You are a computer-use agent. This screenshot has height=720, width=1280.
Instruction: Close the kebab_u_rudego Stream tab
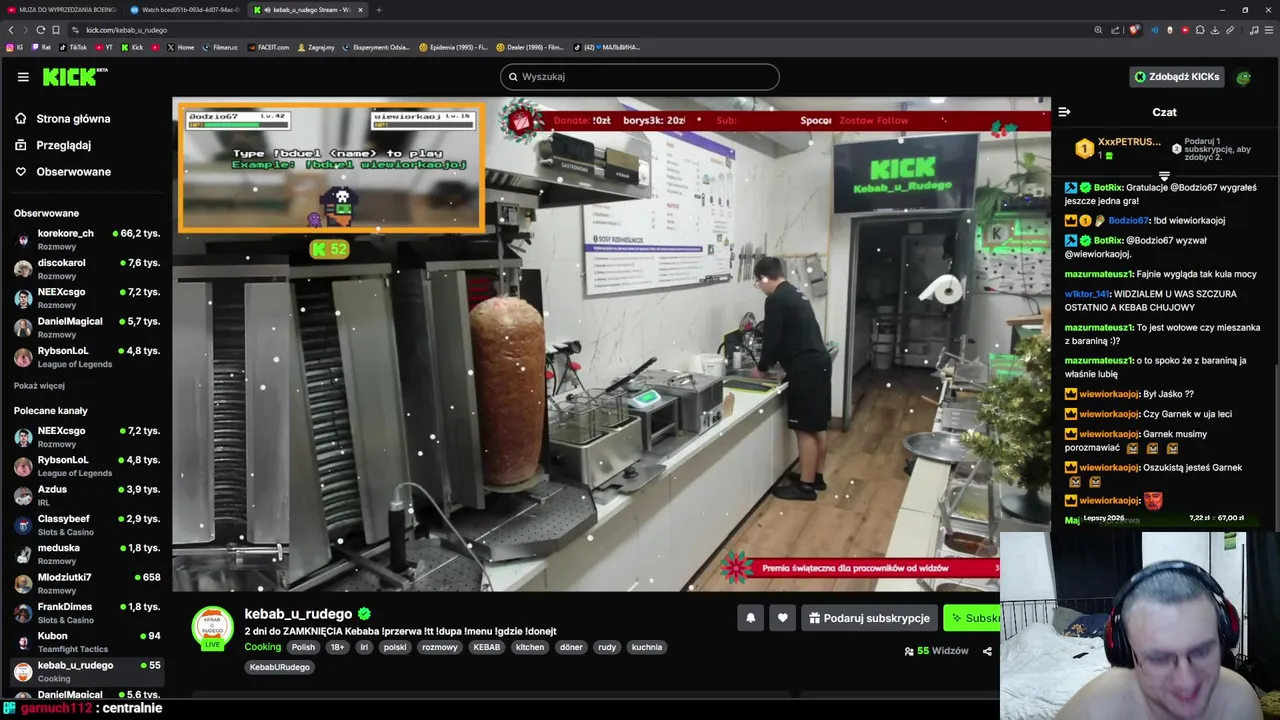(x=361, y=10)
